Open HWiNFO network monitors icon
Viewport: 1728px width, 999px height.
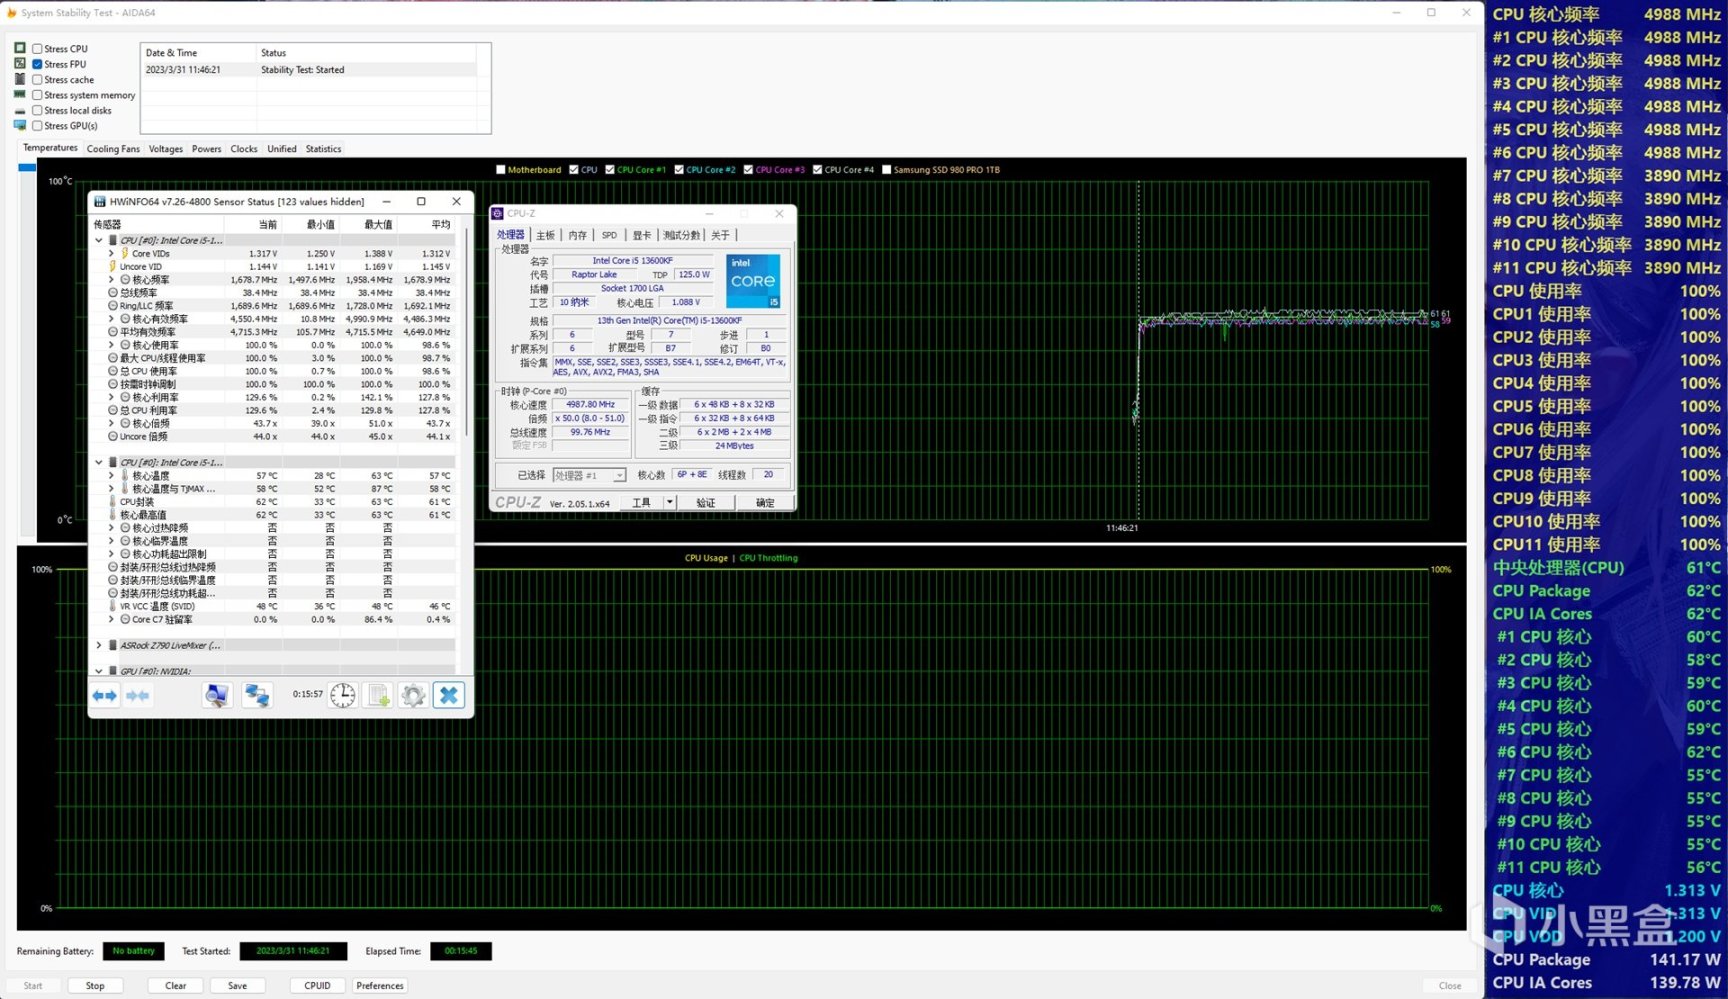[257, 695]
